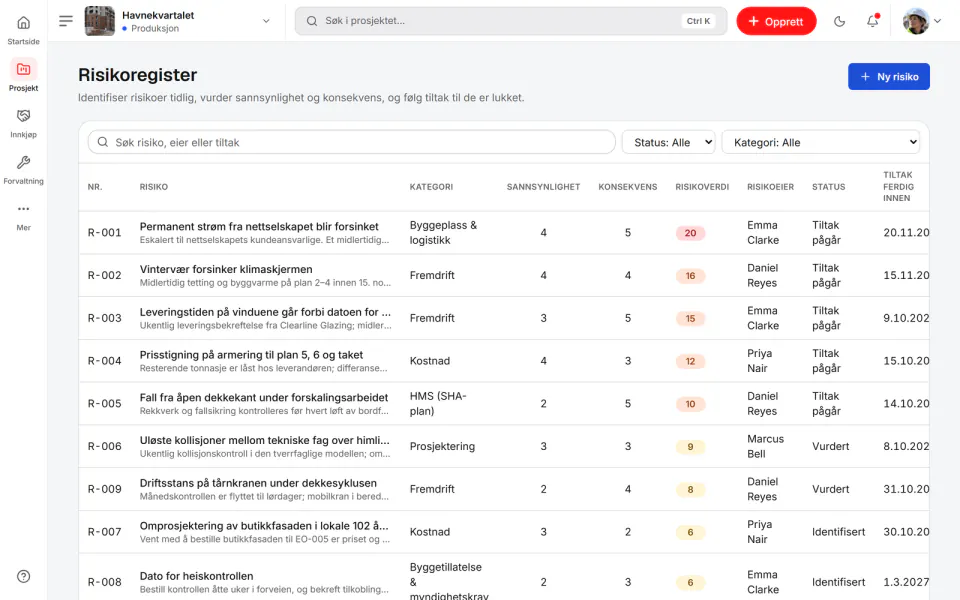Collapse sidebar with hamburger menu icon
Image resolution: width=960 pixels, height=600 pixels.
(66, 21)
